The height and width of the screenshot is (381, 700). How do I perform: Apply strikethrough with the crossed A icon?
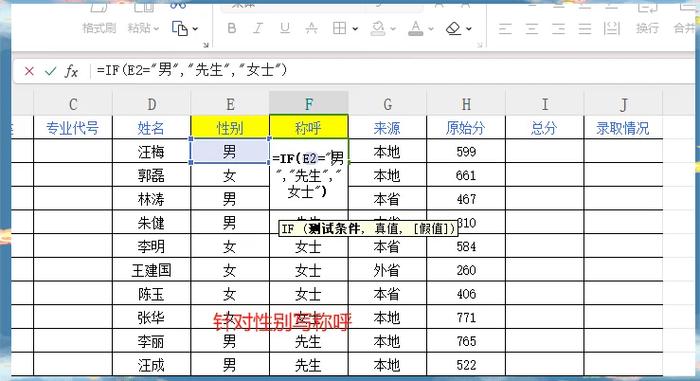pos(311,29)
